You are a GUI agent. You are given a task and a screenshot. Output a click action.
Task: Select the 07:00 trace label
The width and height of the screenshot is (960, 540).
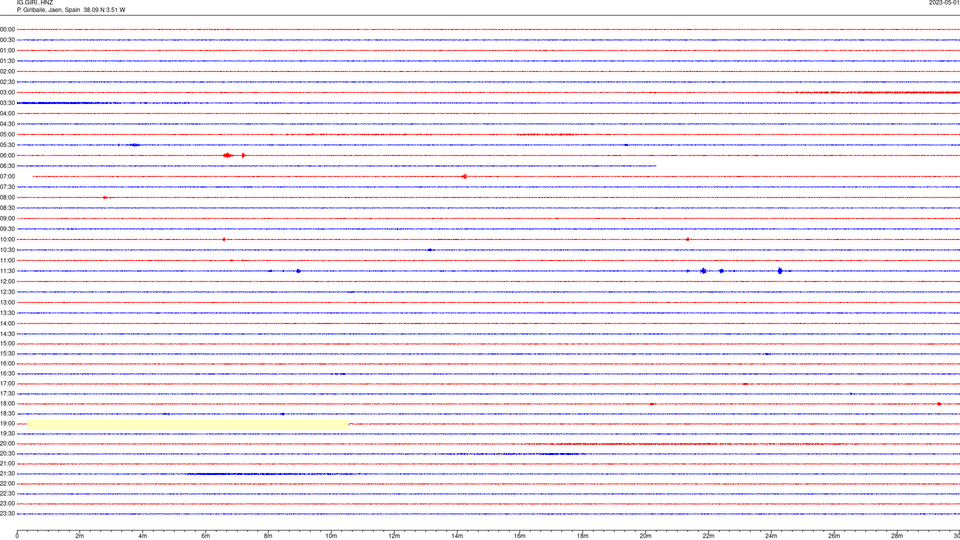pyautogui.click(x=7, y=176)
